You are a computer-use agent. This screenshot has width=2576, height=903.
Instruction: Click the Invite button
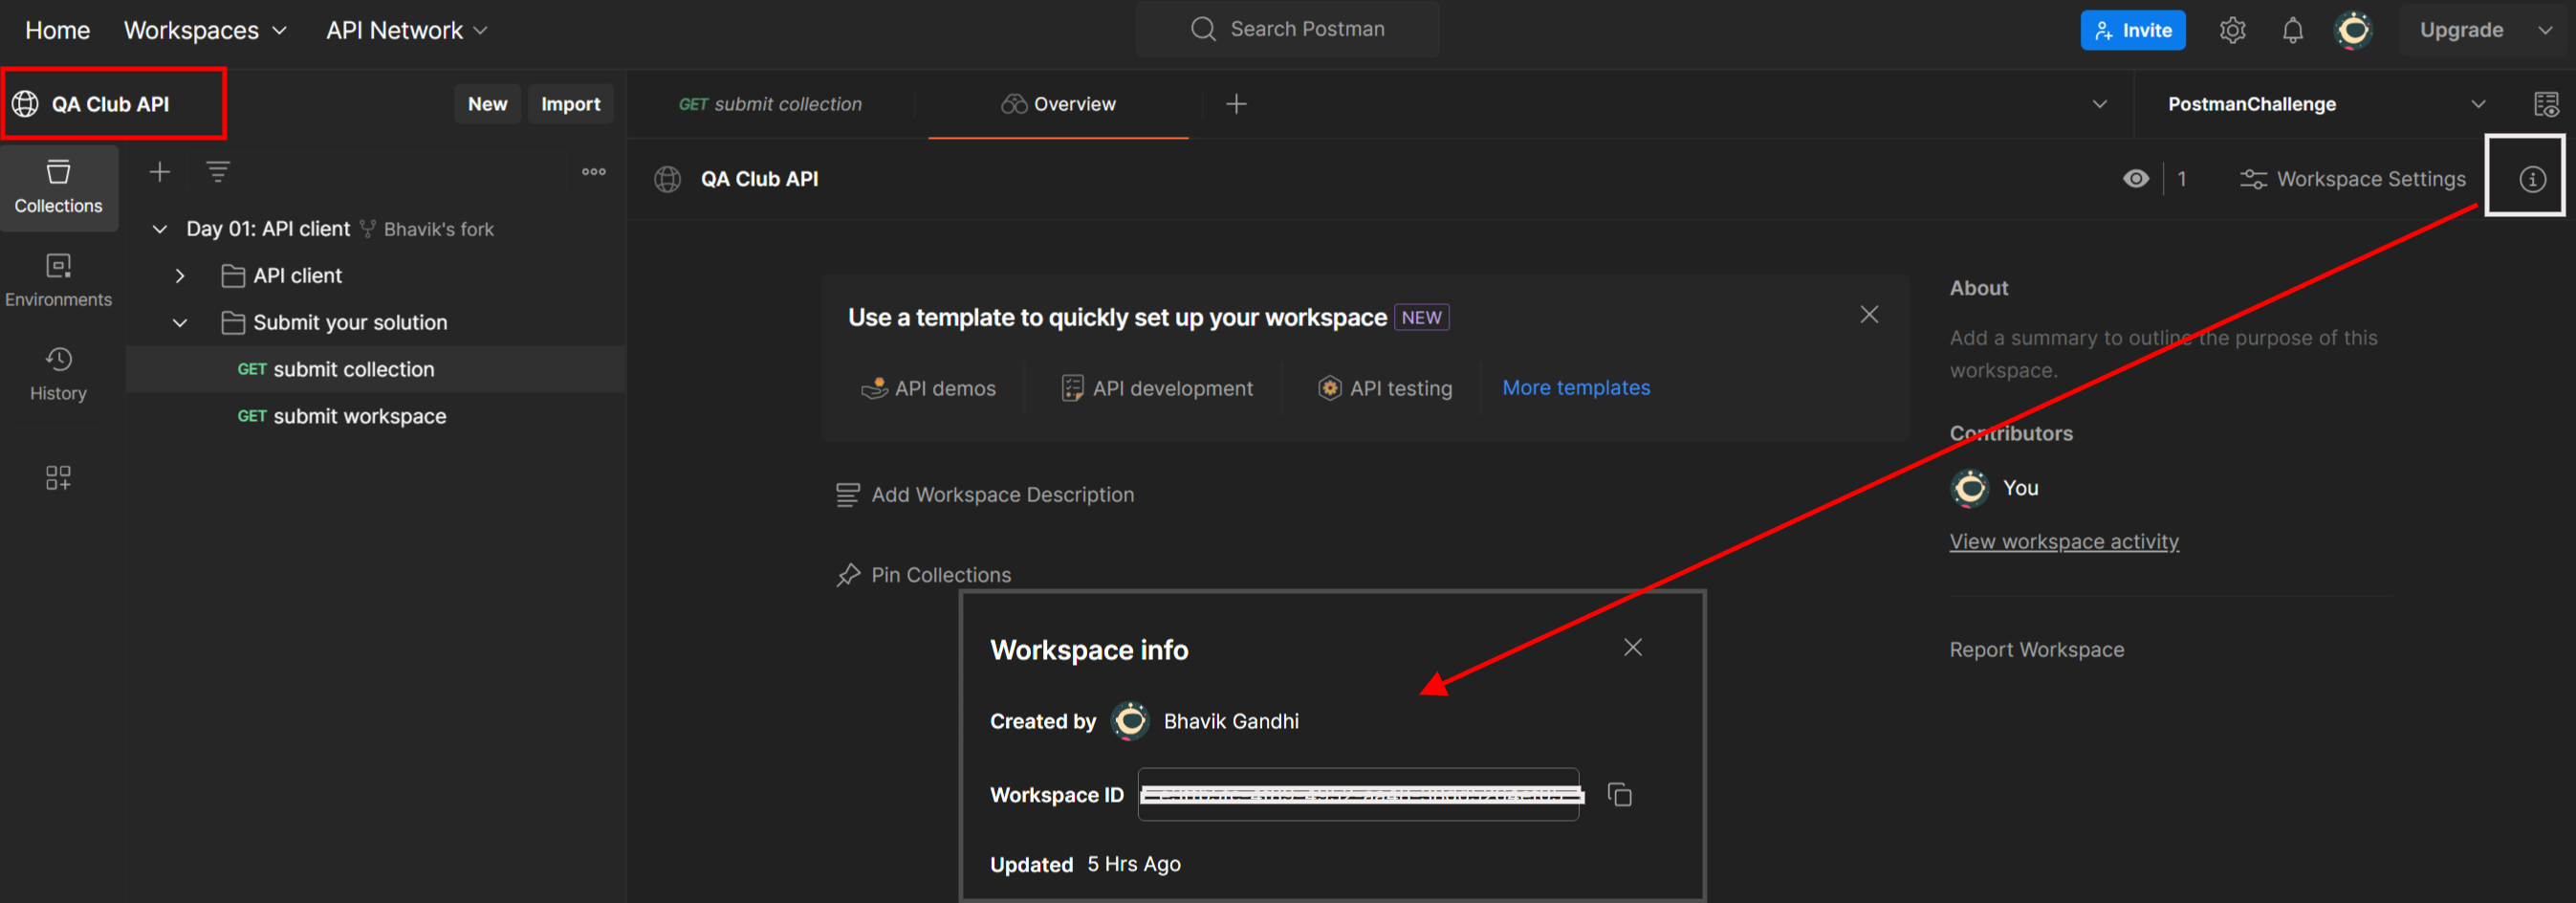(x=2132, y=30)
